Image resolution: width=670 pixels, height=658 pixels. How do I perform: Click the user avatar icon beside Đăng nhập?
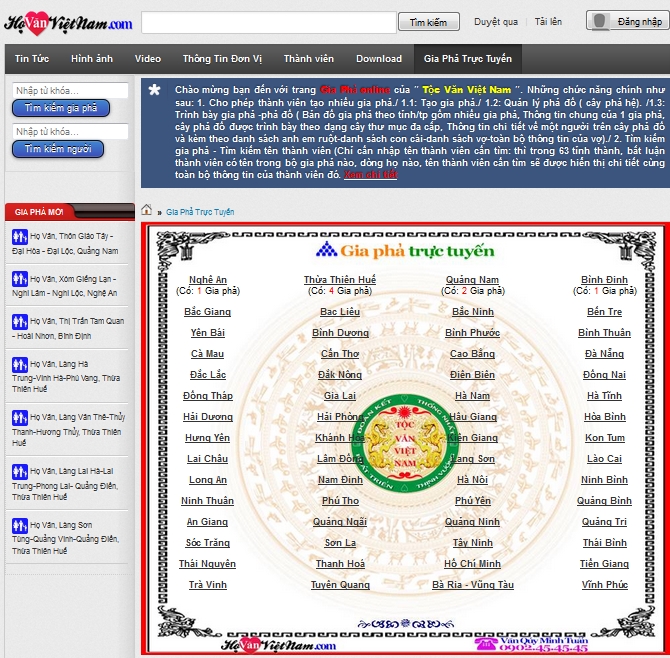click(x=599, y=21)
